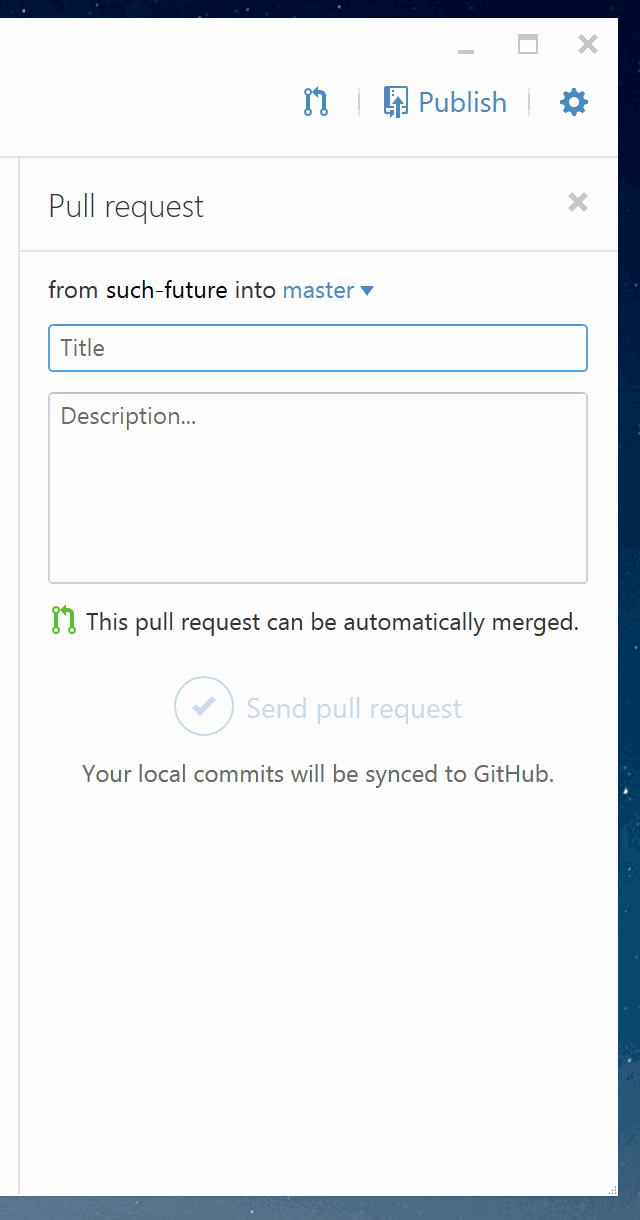
Task: Focus the Title input field
Action: coord(317,348)
